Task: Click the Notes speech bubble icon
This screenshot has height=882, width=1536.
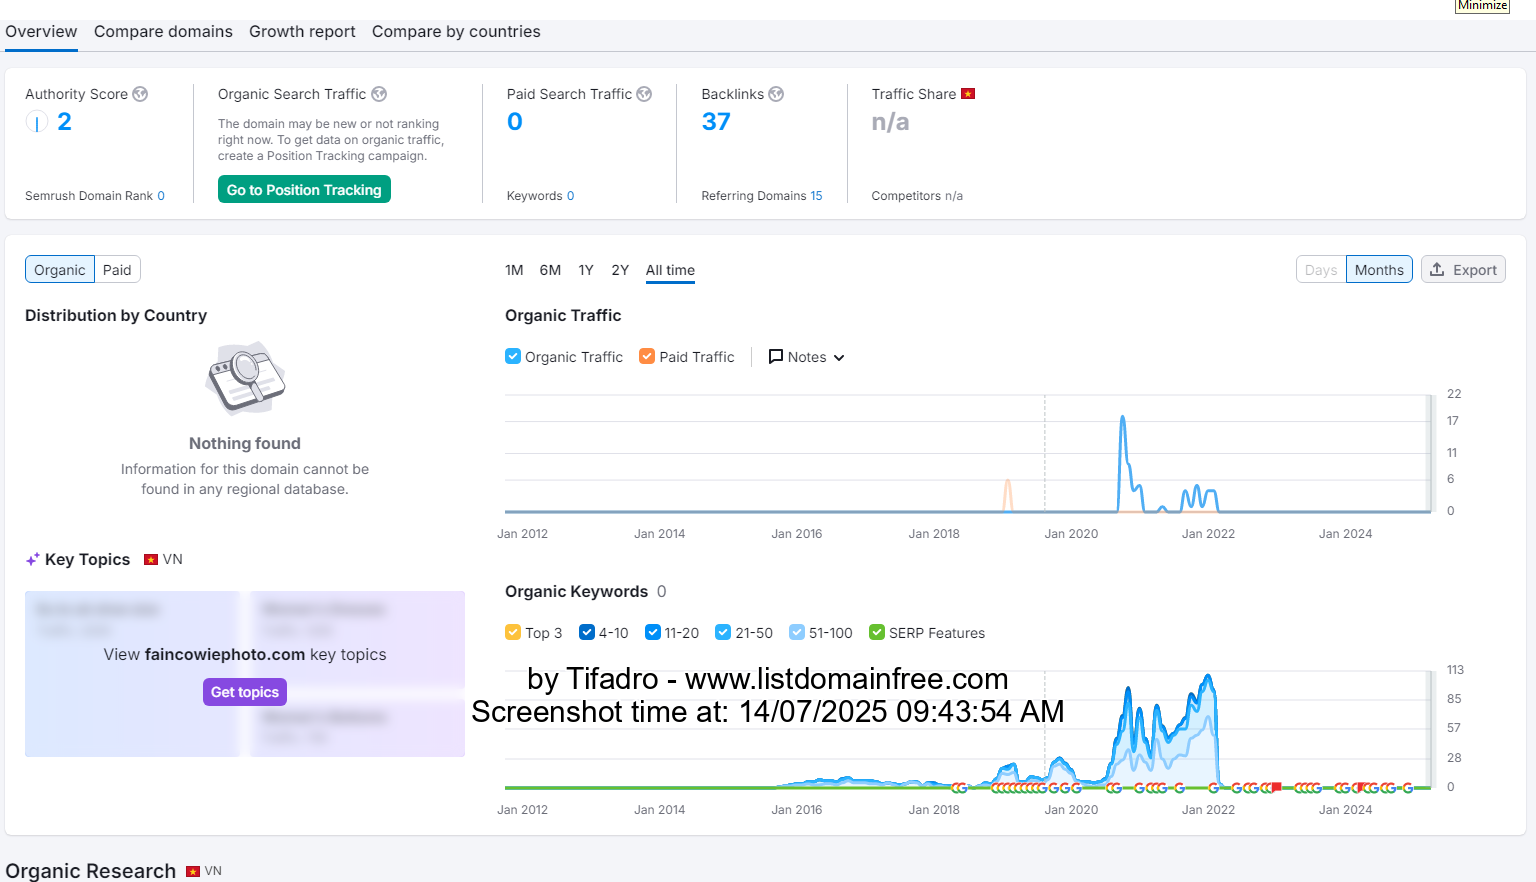Action: coord(775,357)
